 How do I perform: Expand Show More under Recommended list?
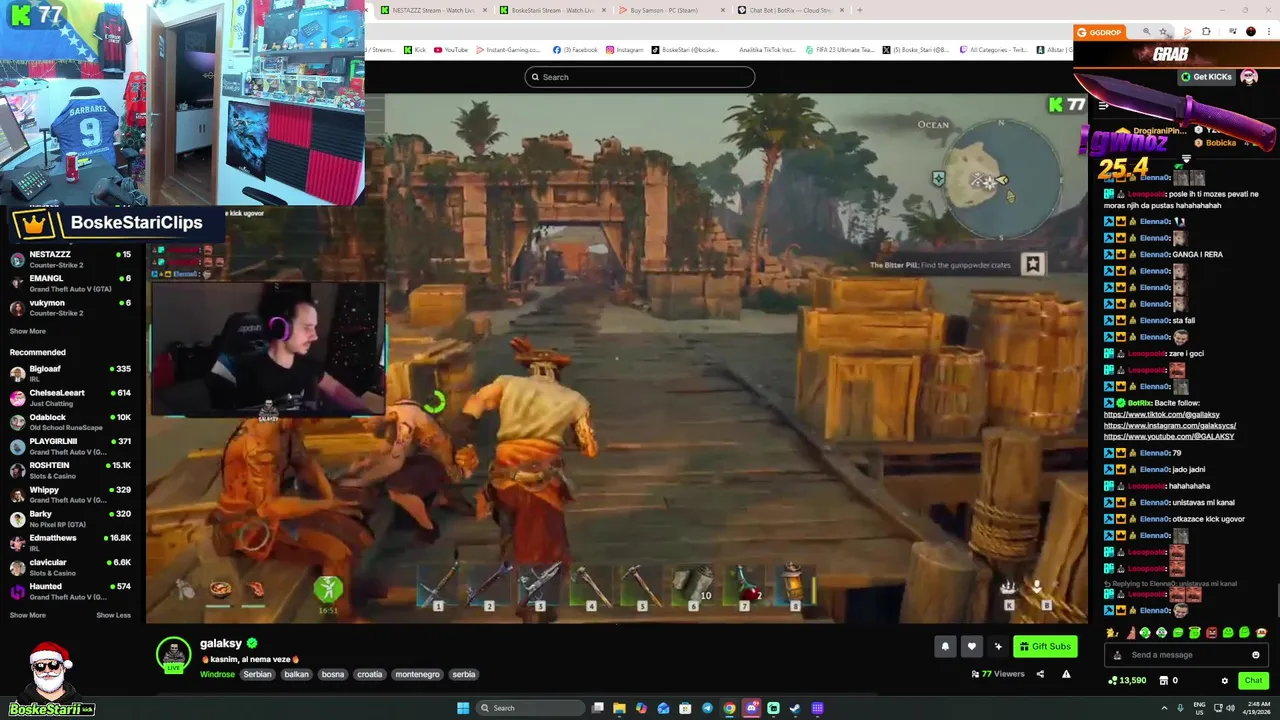28,615
